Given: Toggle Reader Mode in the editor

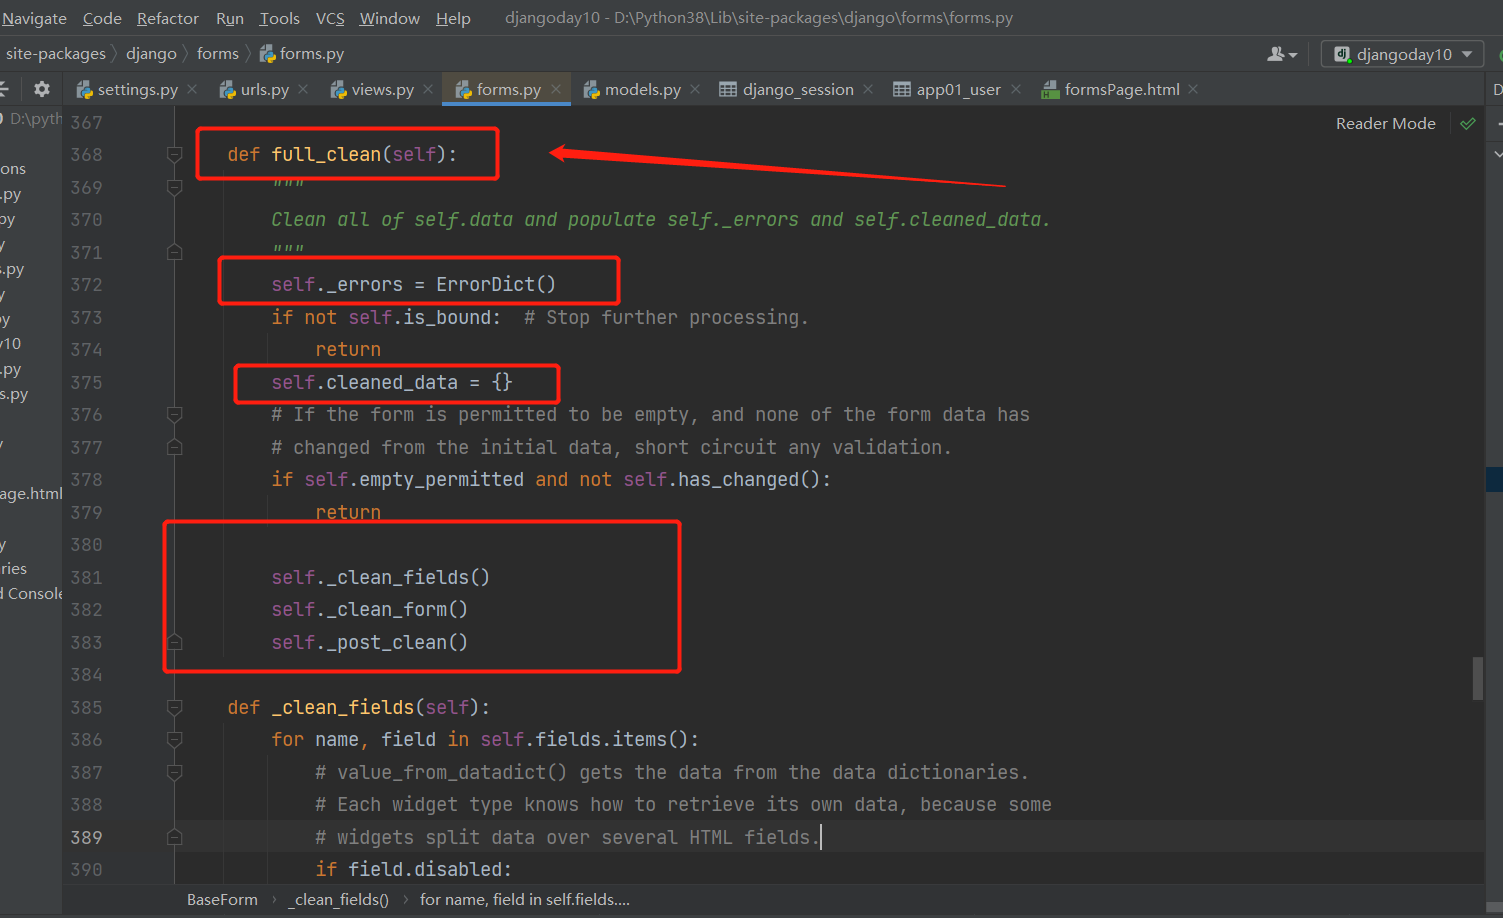Looking at the screenshot, I should pos(1386,123).
